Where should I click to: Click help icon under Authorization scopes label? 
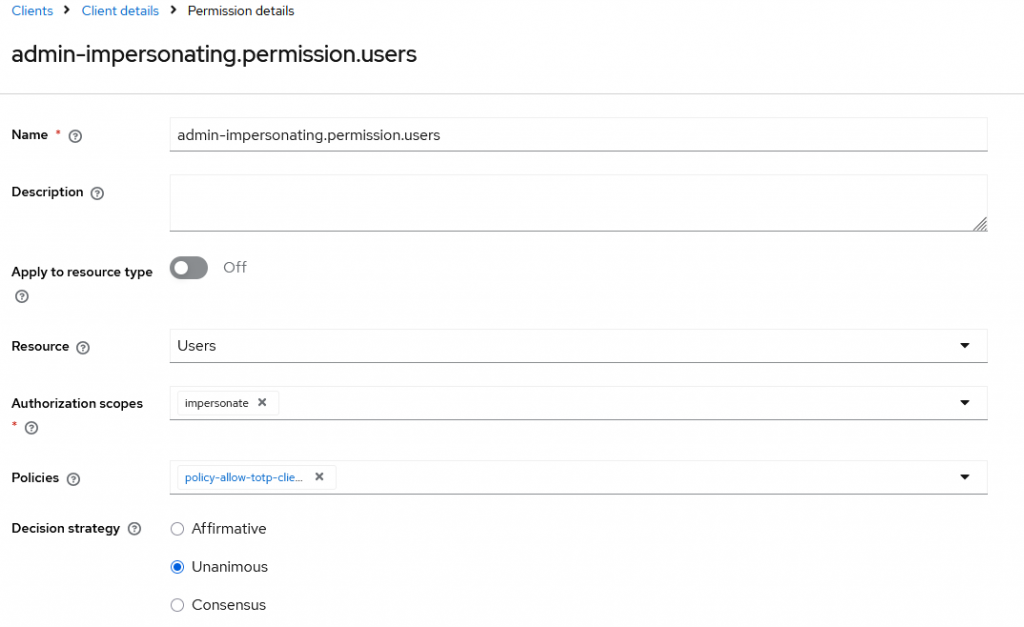click(x=31, y=428)
